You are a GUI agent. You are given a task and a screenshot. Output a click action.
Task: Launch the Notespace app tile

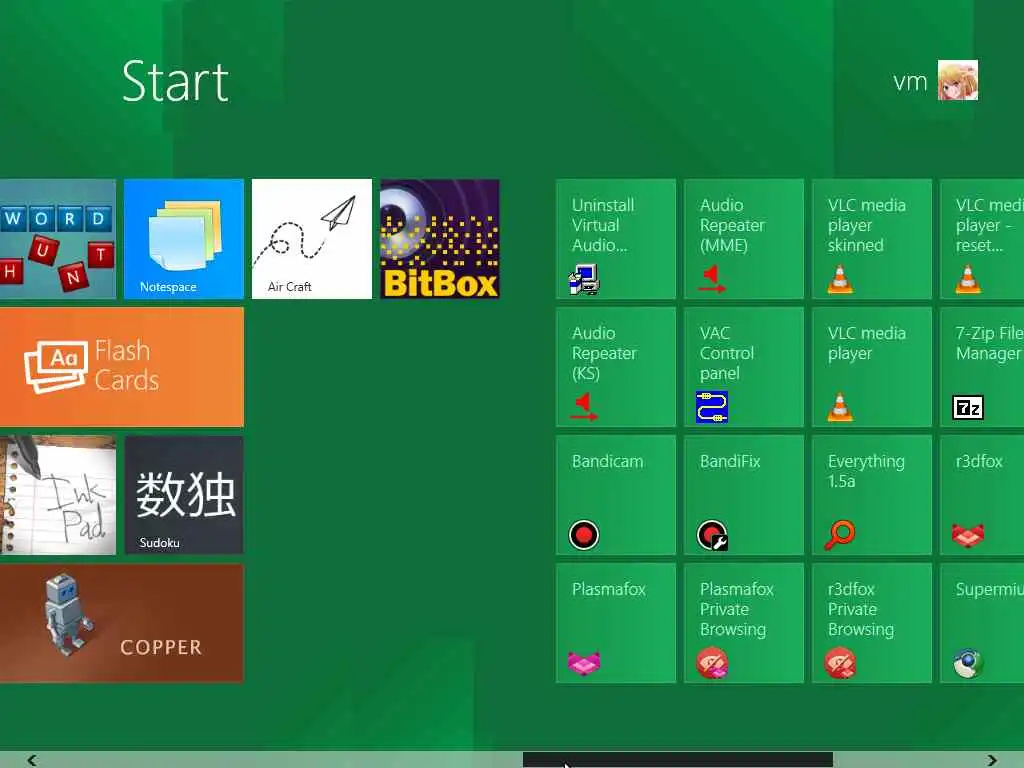[184, 239]
